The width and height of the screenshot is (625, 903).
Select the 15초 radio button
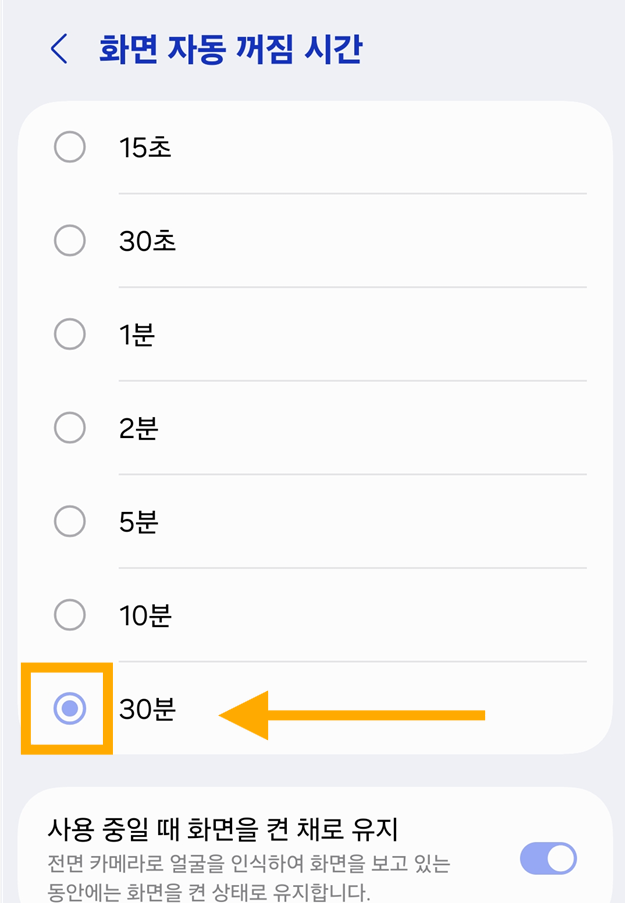69,147
